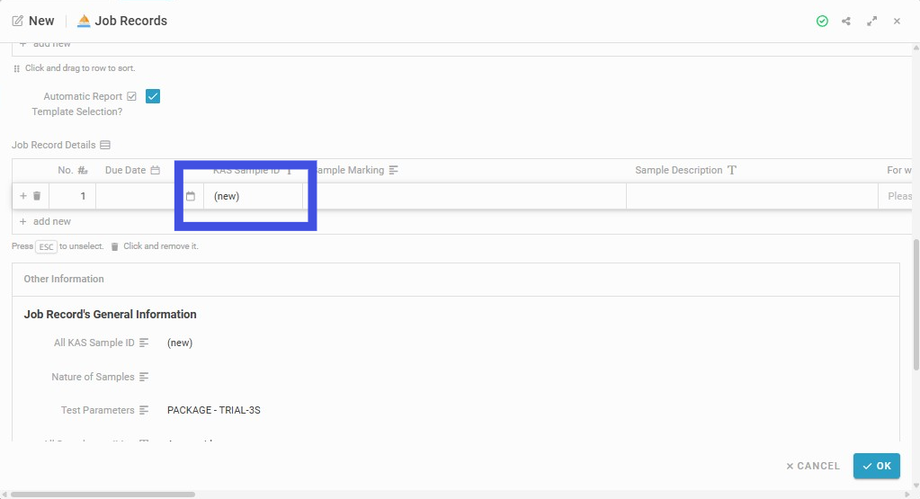920x499 pixels.
Task: Click the checkbox-type icon beside Automatic Report label
Action: point(132,96)
